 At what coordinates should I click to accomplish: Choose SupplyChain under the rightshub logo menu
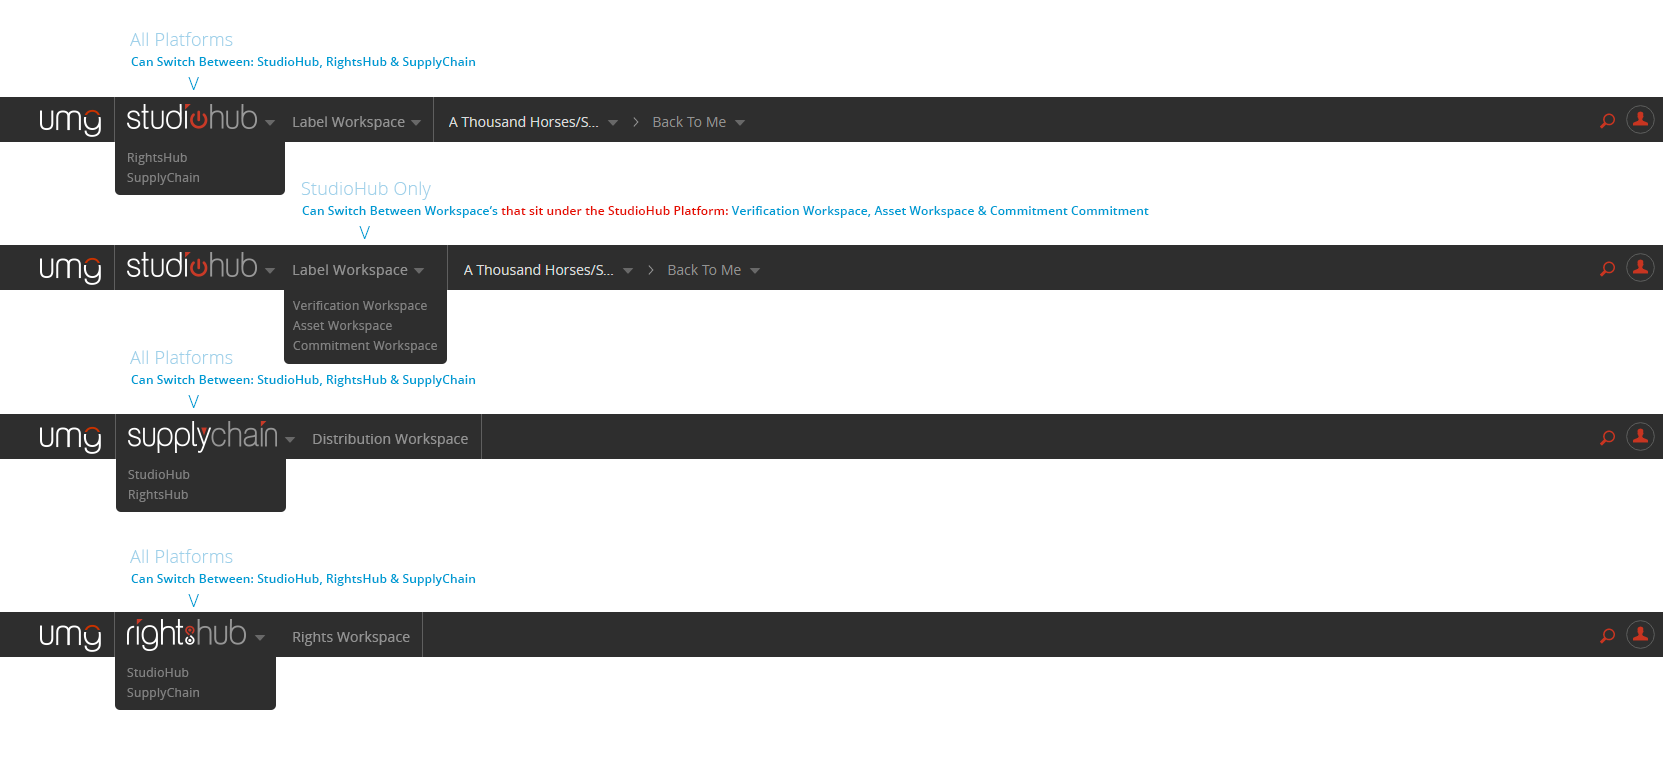point(163,693)
